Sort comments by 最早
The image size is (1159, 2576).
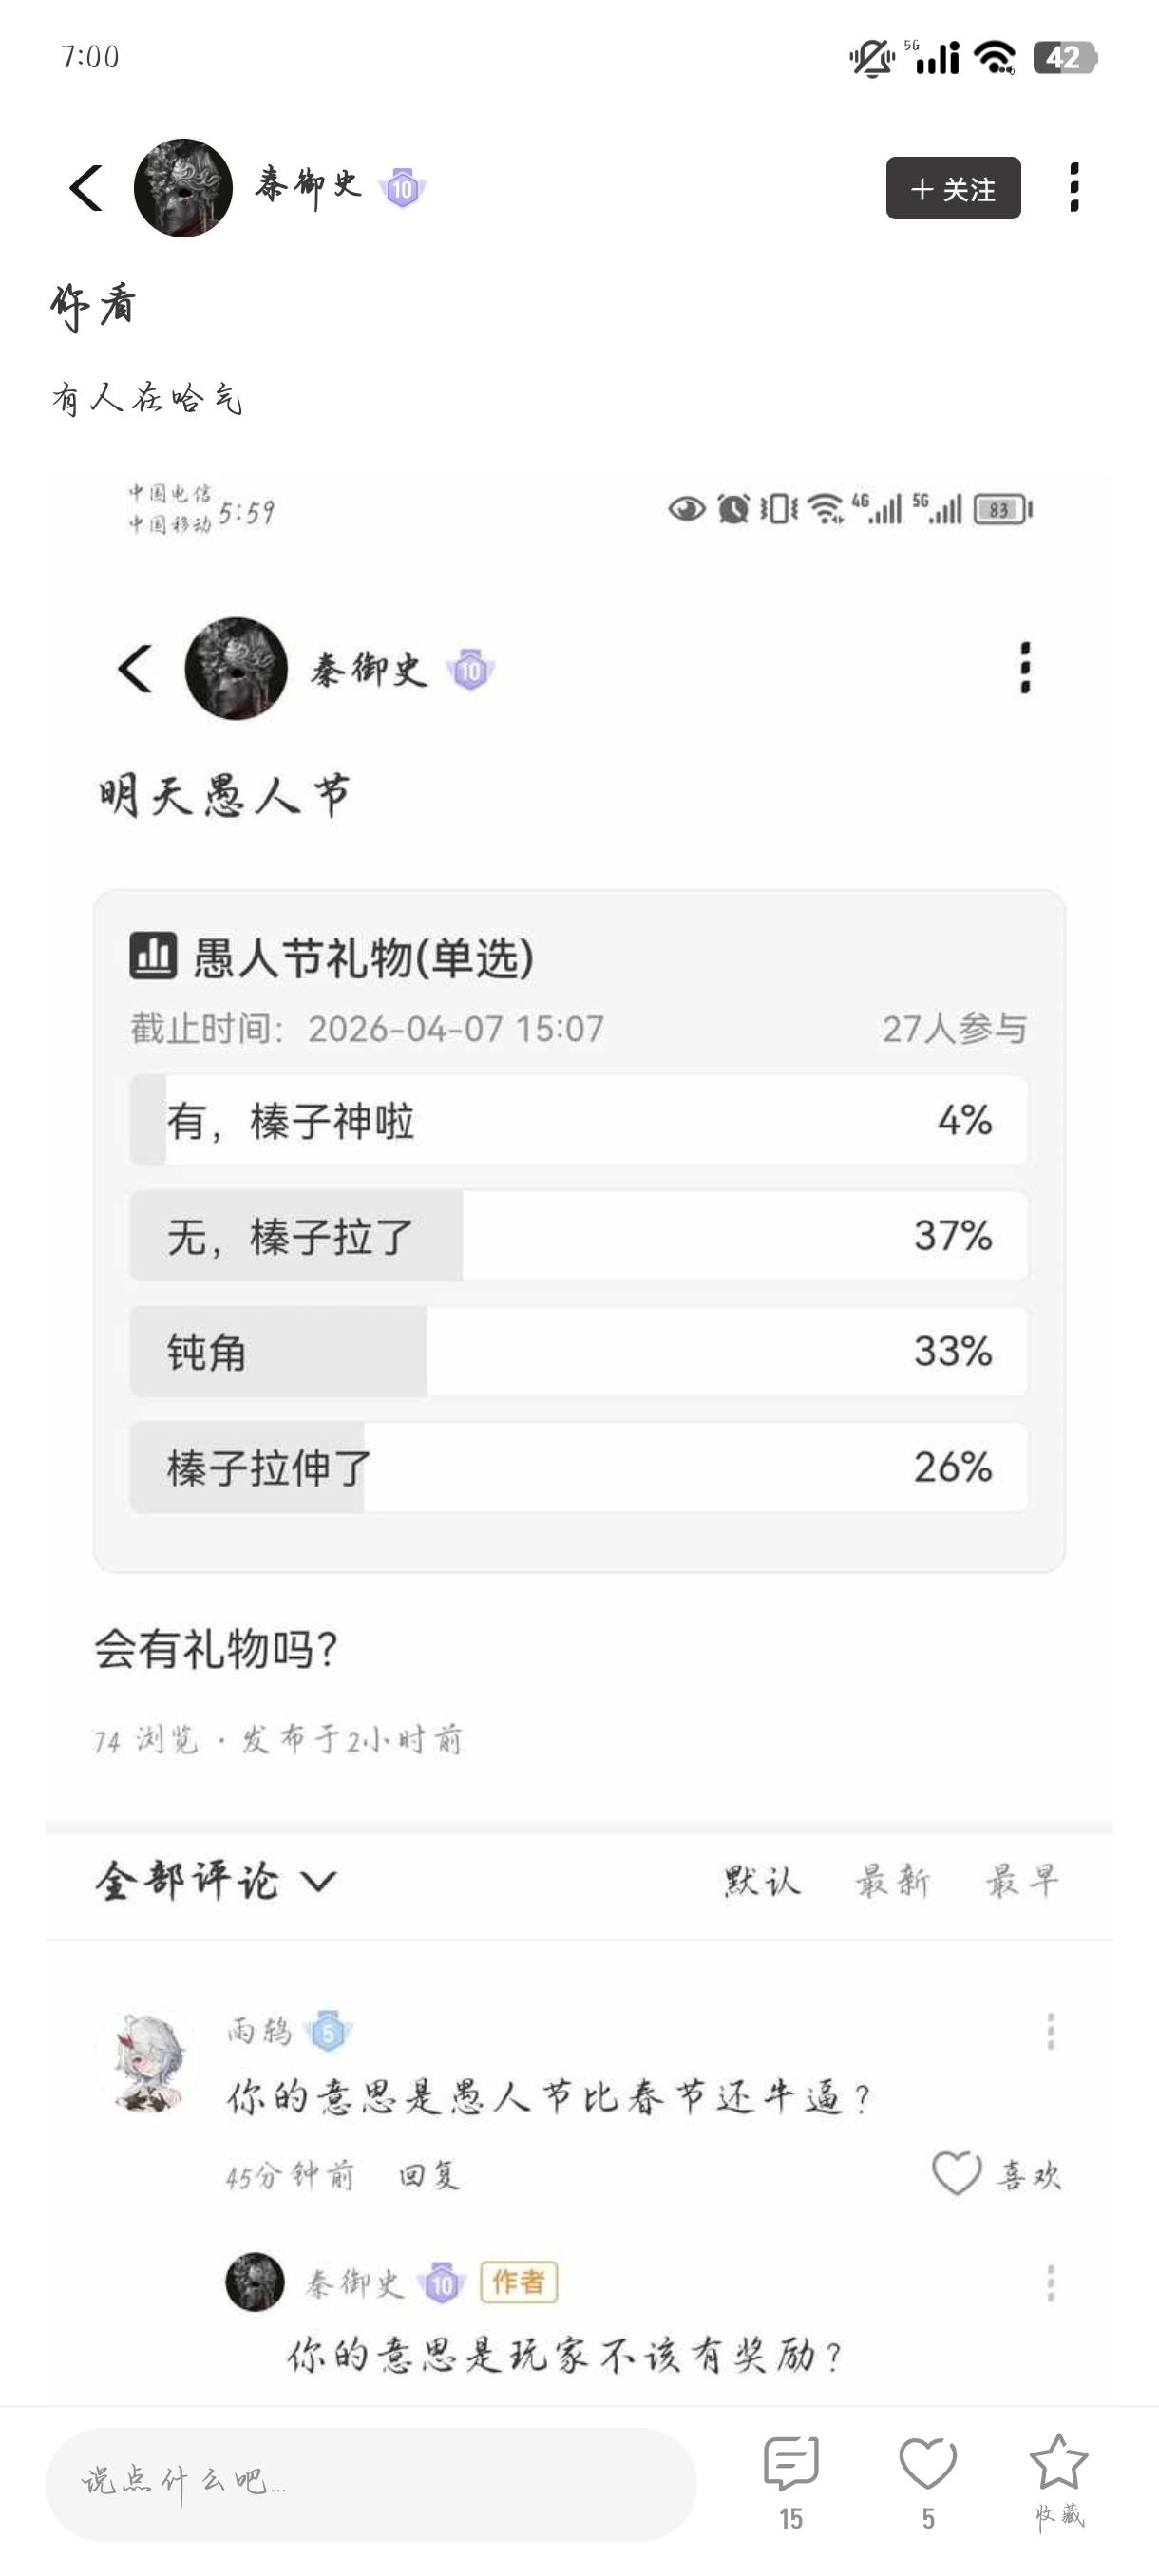1022,1881
